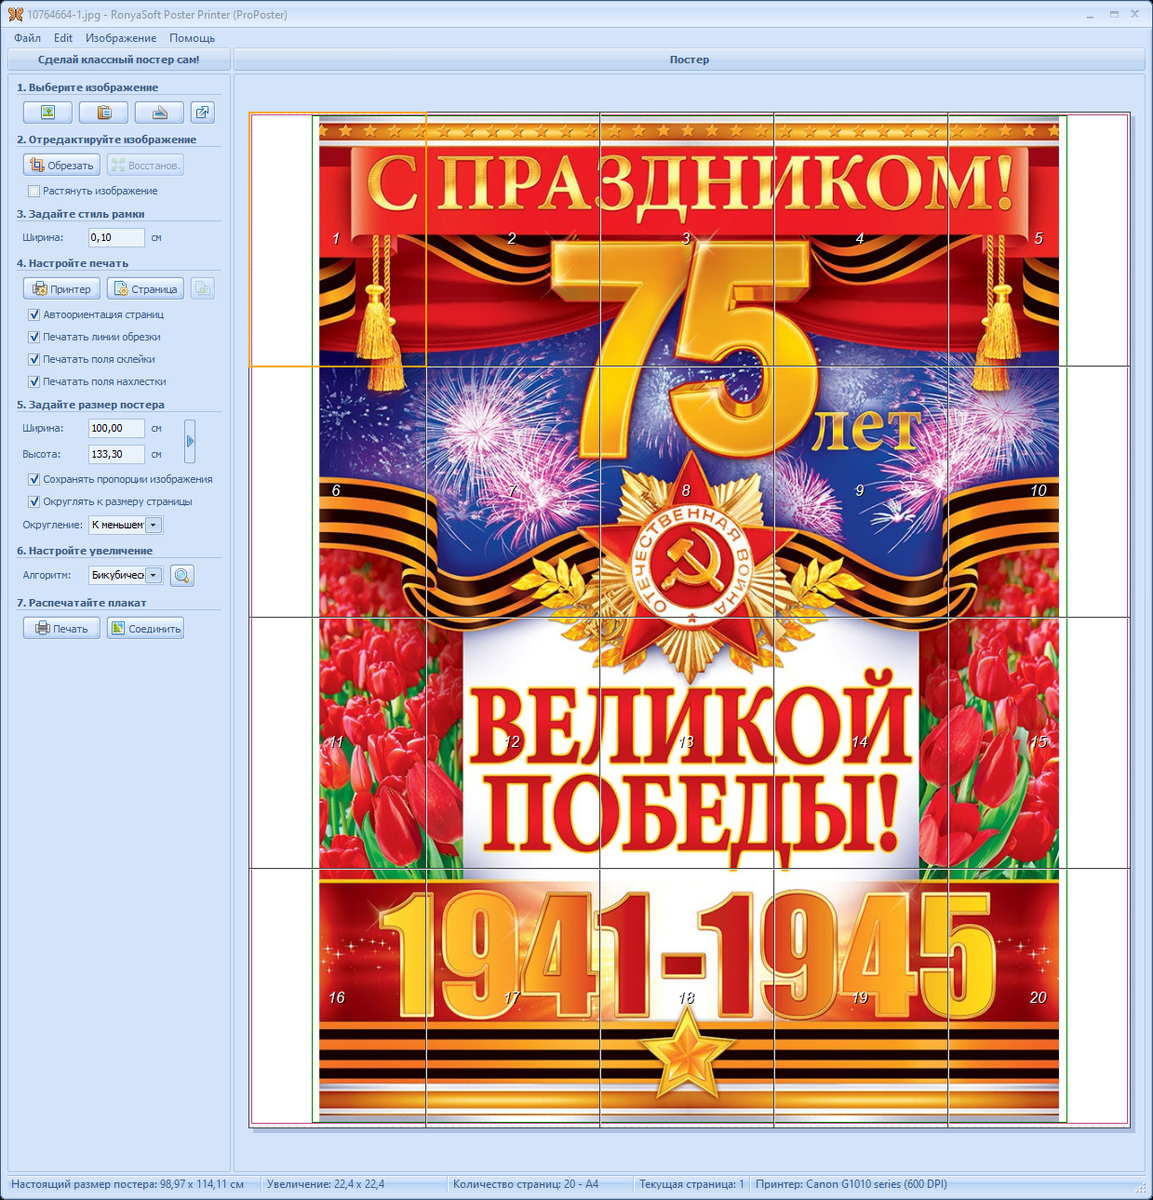
Task: Select poster page tile 5
Action: click(x=1038, y=239)
